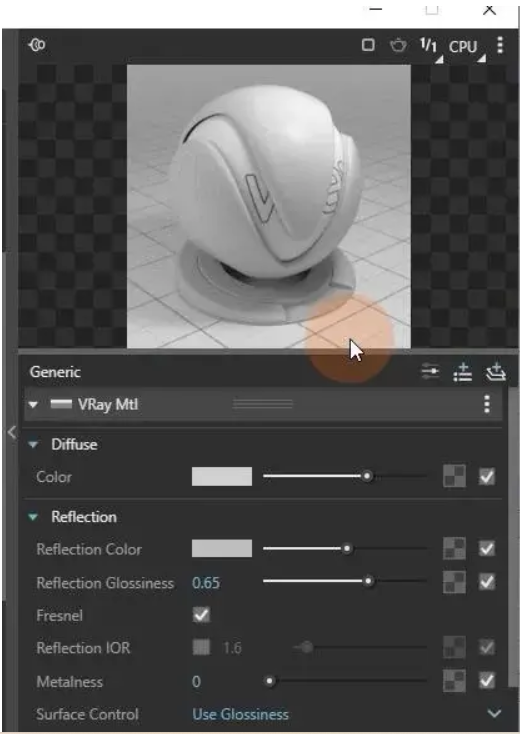
Task: Open the 1/1 preview quality menu
Action: [431, 48]
